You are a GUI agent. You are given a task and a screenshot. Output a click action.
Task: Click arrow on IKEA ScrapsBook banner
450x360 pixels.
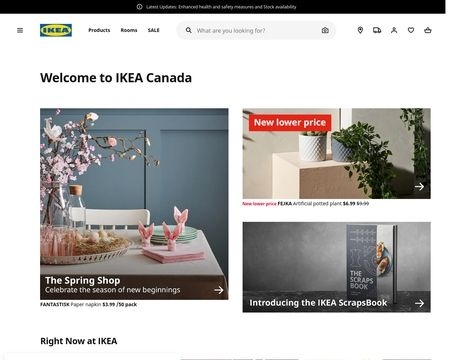pyautogui.click(x=419, y=303)
